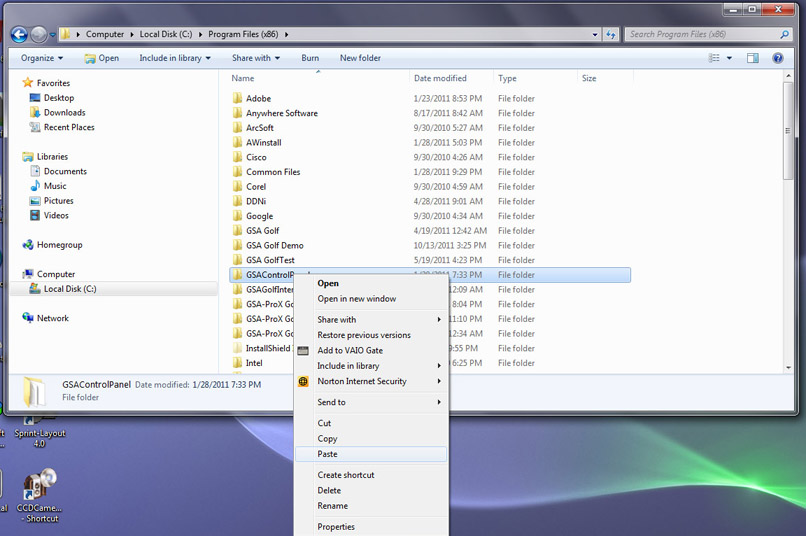Toggle the preview pane icon
This screenshot has width=806, height=536.
(x=753, y=58)
